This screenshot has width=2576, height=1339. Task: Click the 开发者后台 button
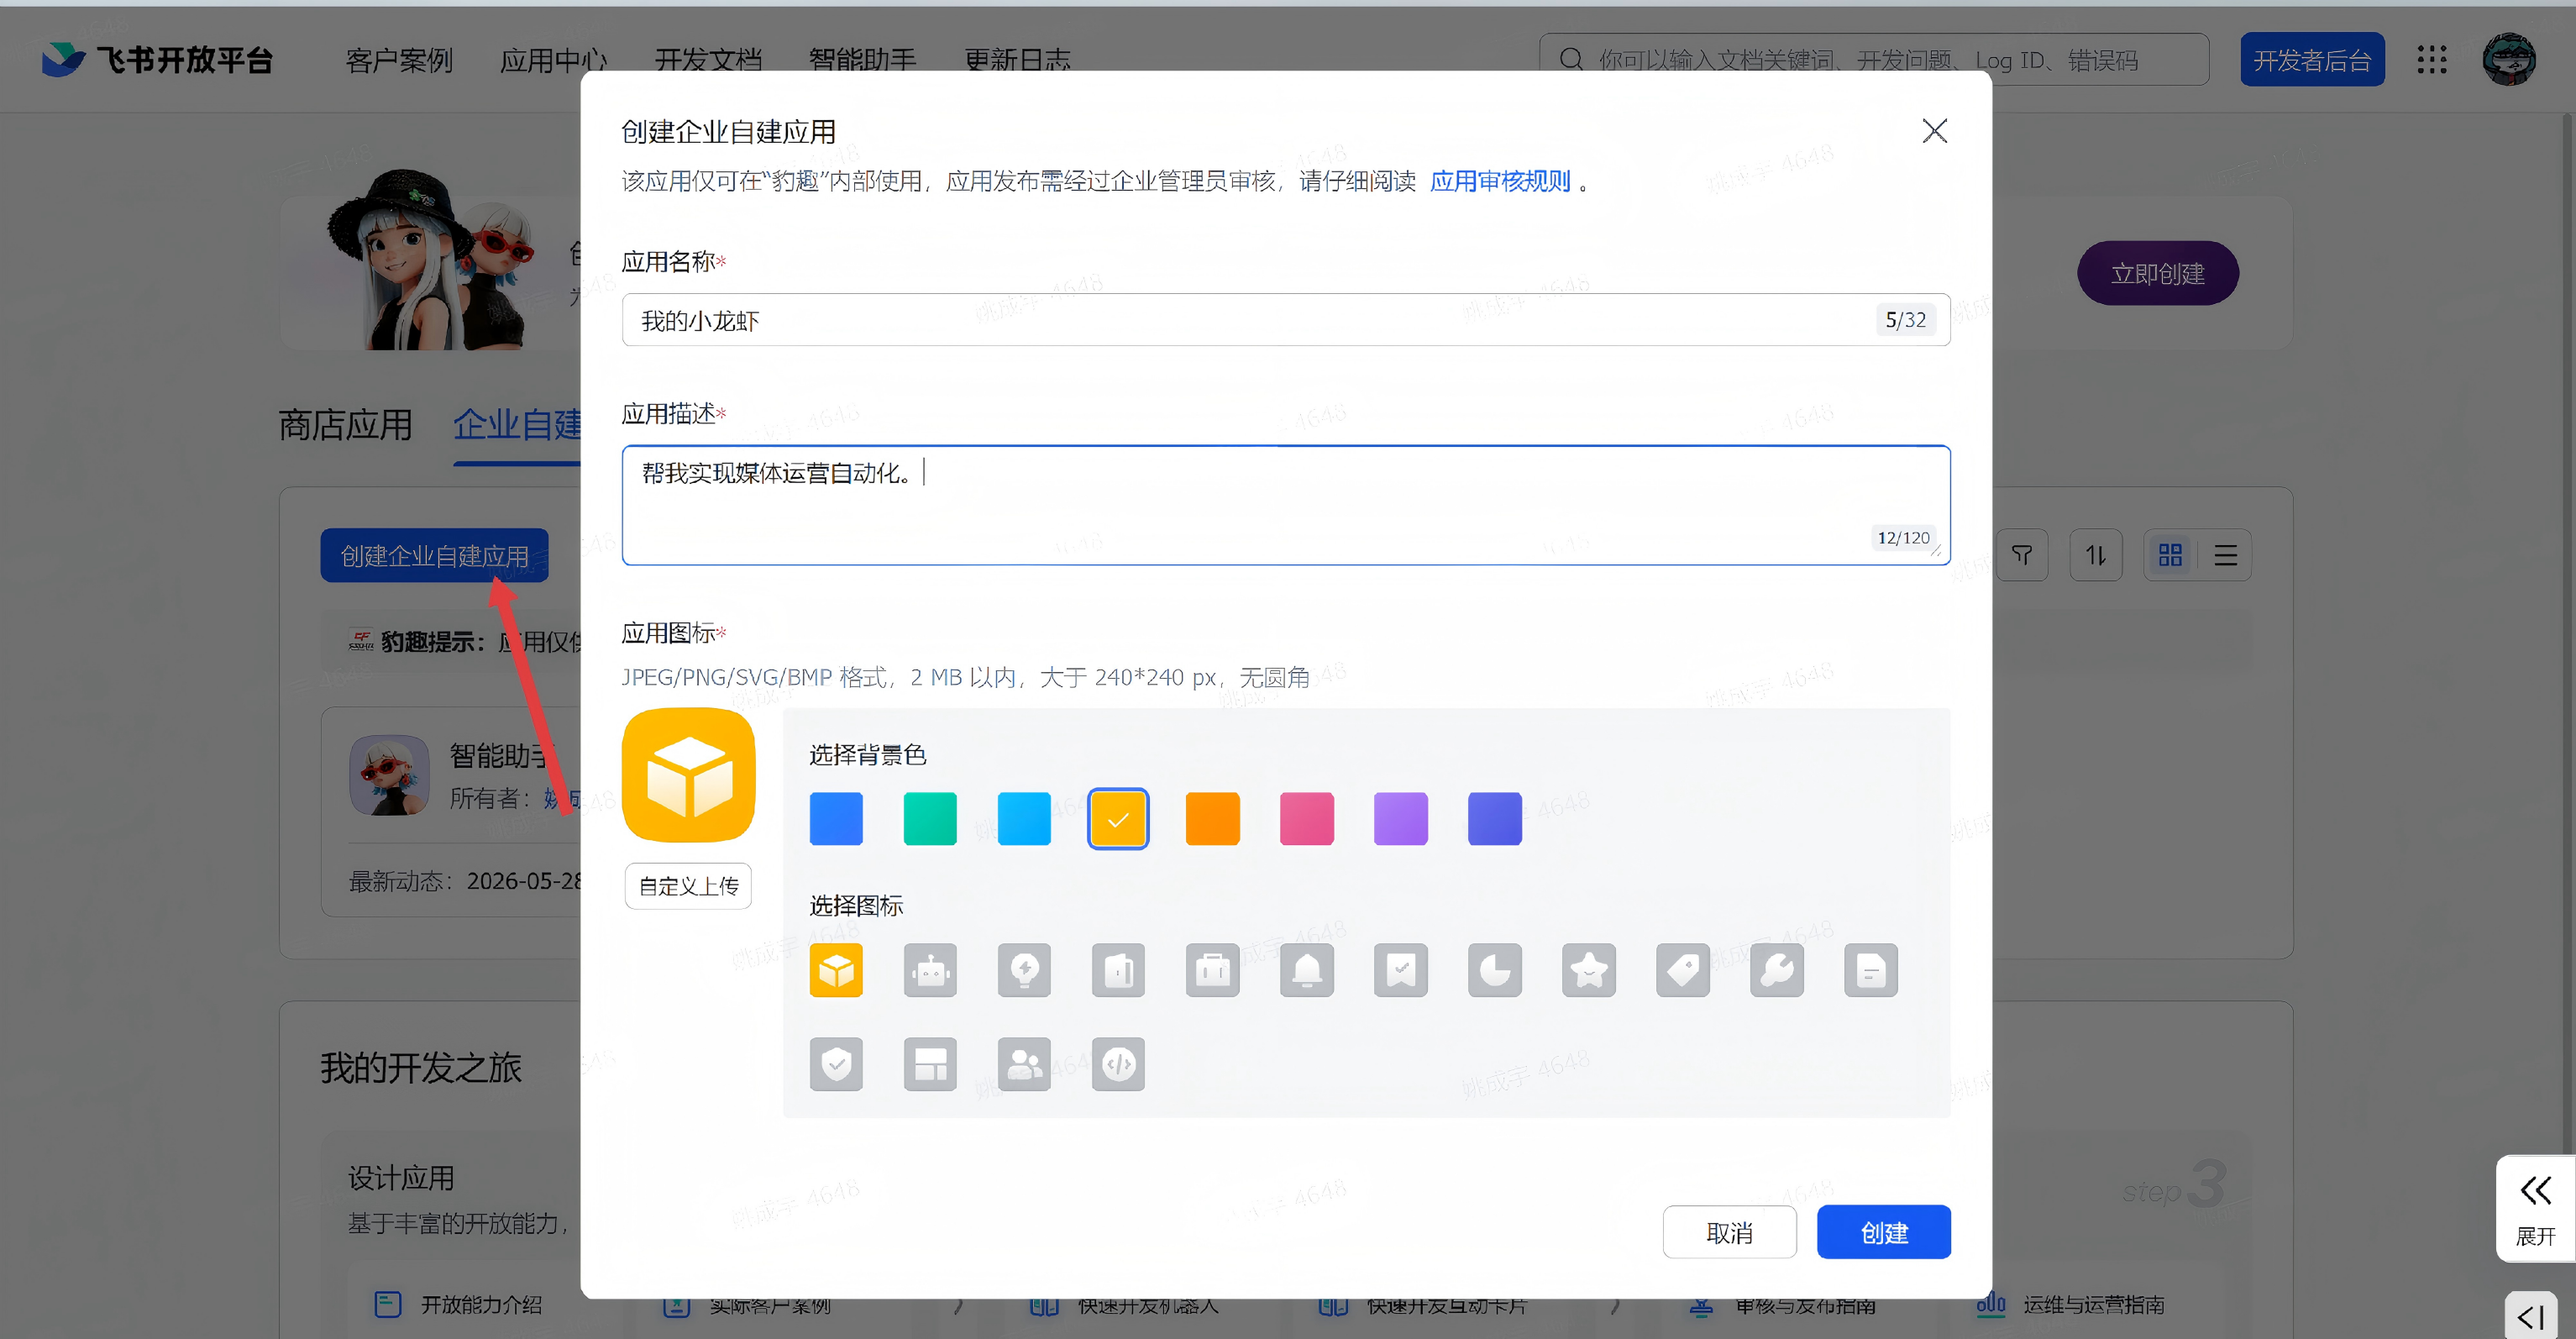(x=2311, y=60)
